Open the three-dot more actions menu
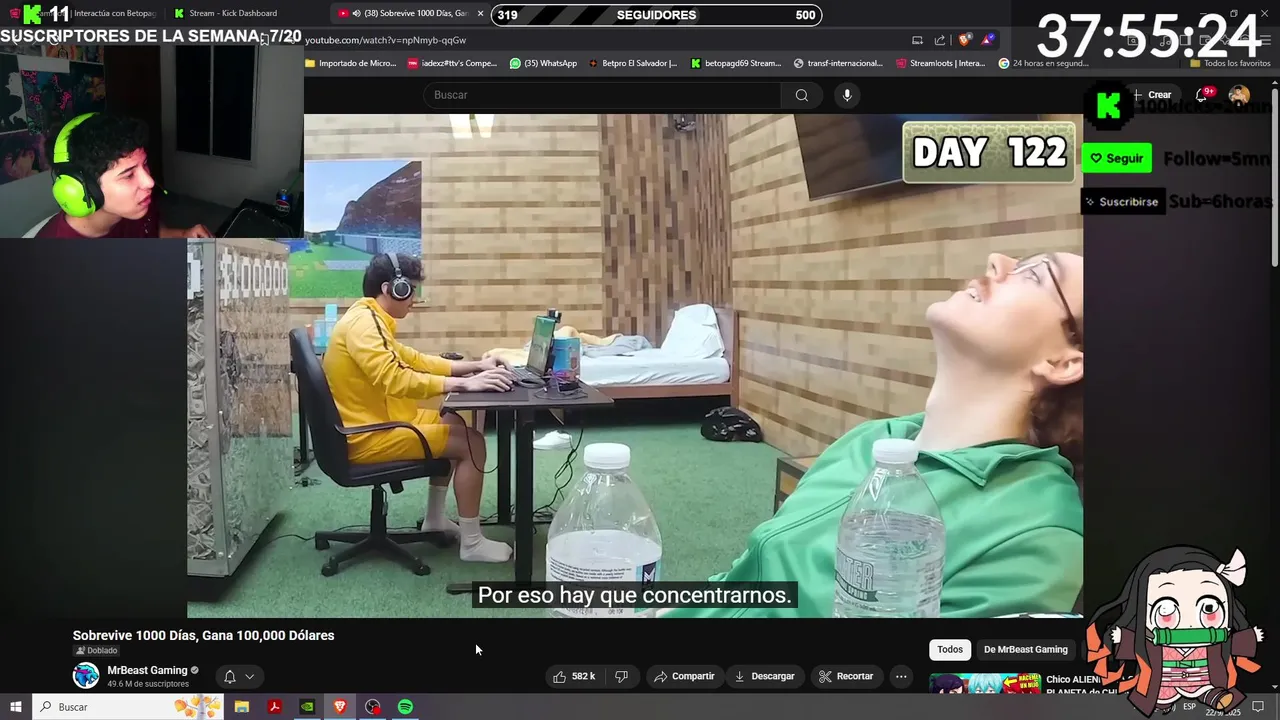The width and height of the screenshot is (1280, 720). pyautogui.click(x=901, y=676)
